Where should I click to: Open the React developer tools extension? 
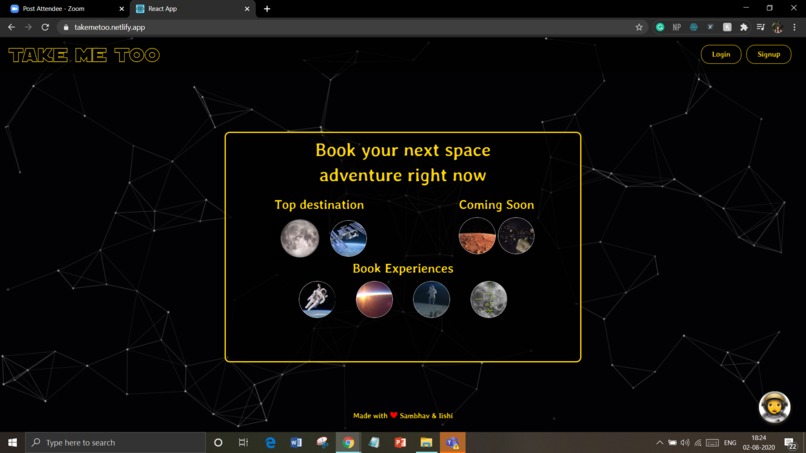coord(693,27)
